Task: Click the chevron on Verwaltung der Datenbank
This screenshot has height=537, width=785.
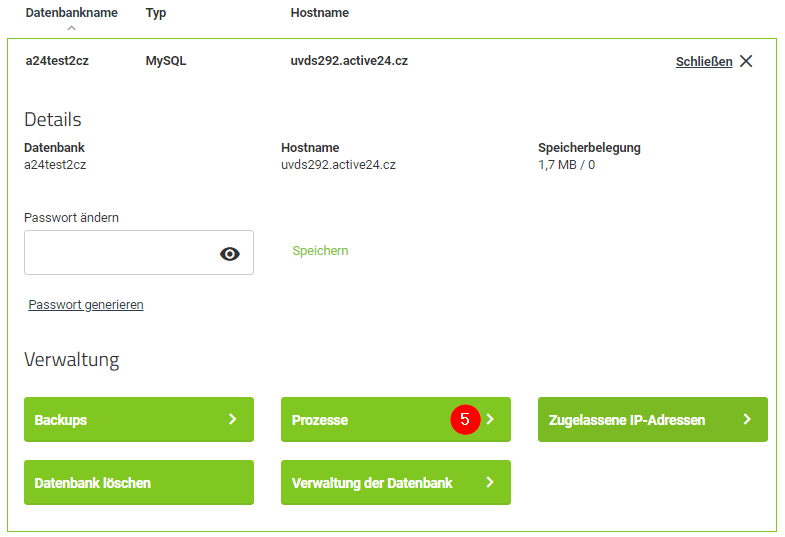Action: (490, 483)
